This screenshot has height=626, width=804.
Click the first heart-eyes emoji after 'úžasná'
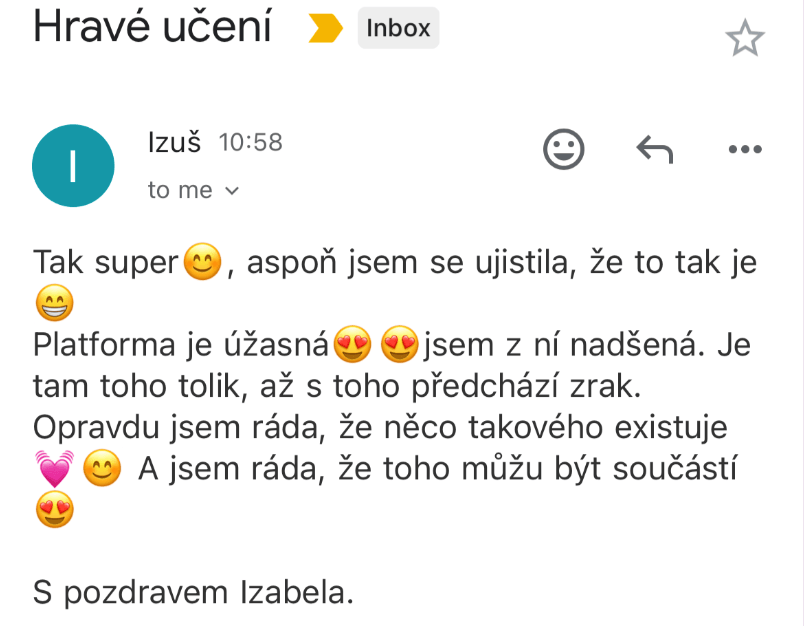point(353,346)
